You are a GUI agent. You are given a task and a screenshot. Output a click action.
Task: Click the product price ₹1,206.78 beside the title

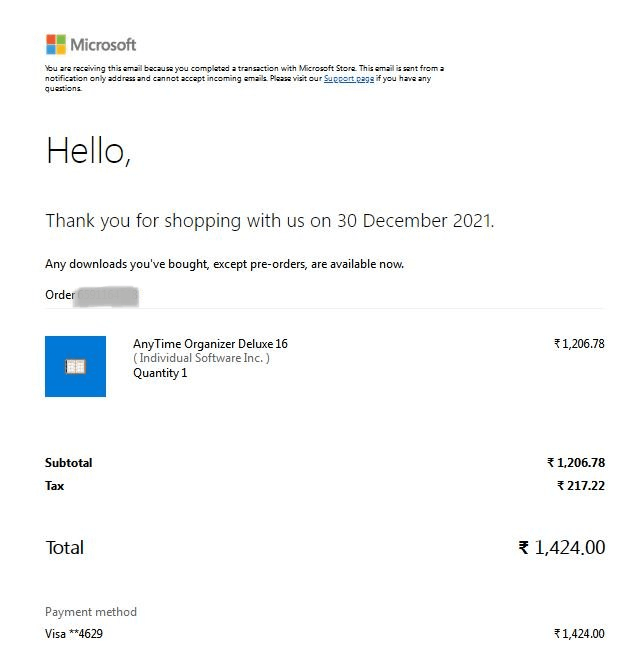pos(579,344)
